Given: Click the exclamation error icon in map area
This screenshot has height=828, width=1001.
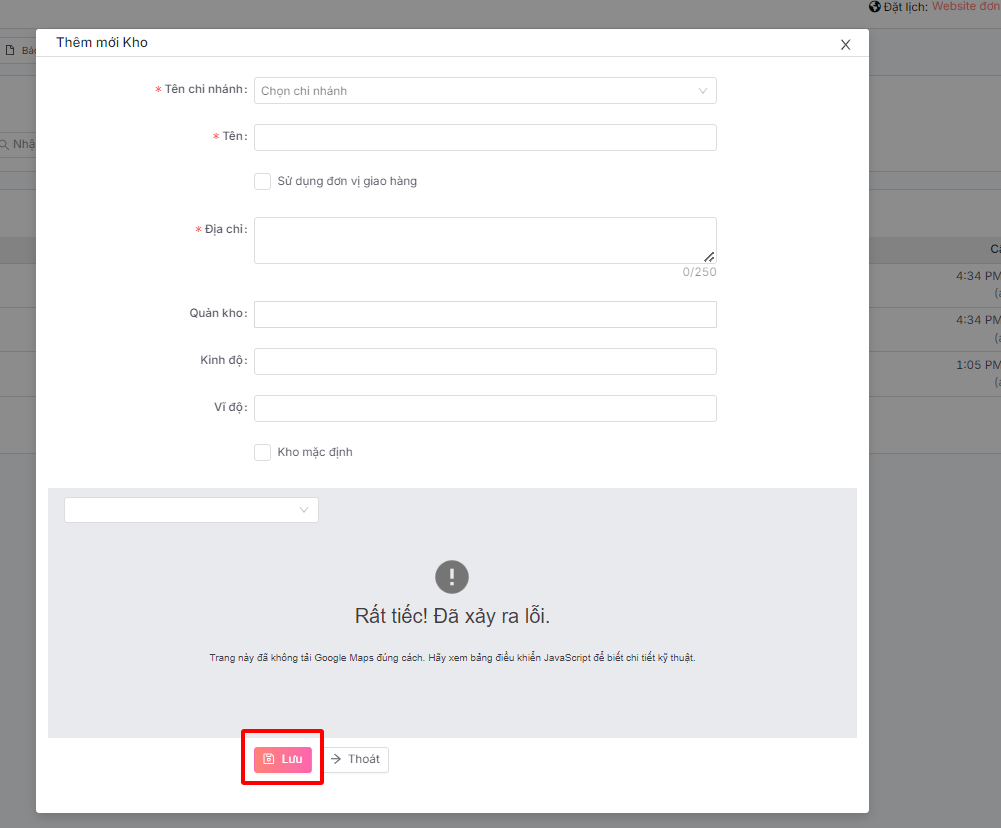Looking at the screenshot, I should [x=452, y=577].
